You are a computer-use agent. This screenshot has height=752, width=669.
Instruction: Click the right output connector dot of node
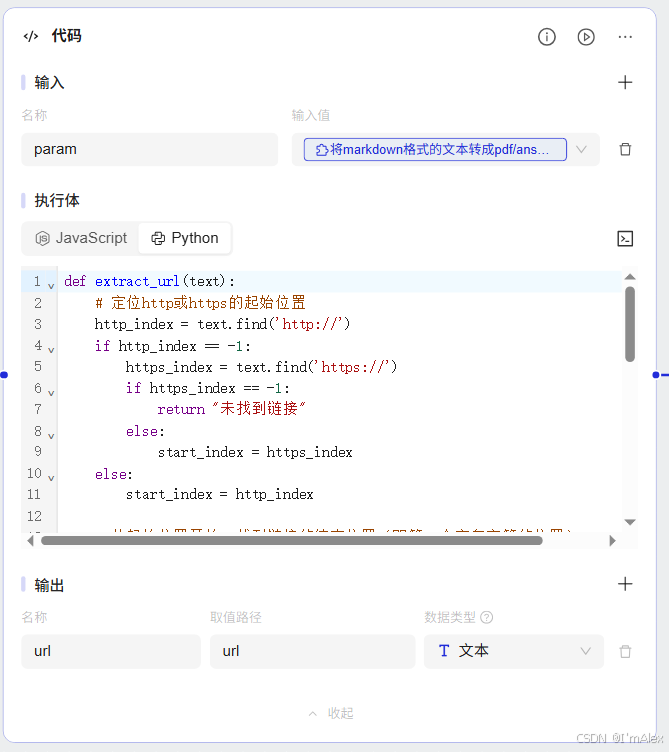pyautogui.click(x=656, y=375)
